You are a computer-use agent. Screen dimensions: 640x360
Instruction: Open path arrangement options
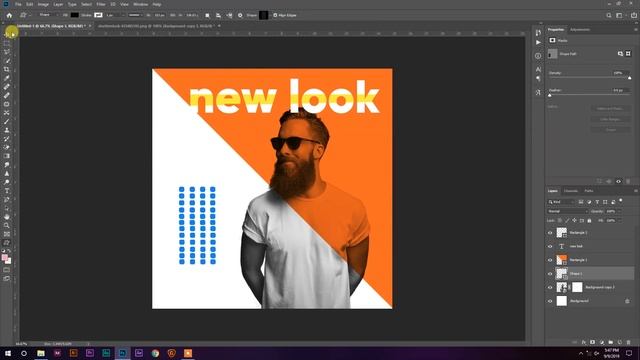[x=229, y=15]
